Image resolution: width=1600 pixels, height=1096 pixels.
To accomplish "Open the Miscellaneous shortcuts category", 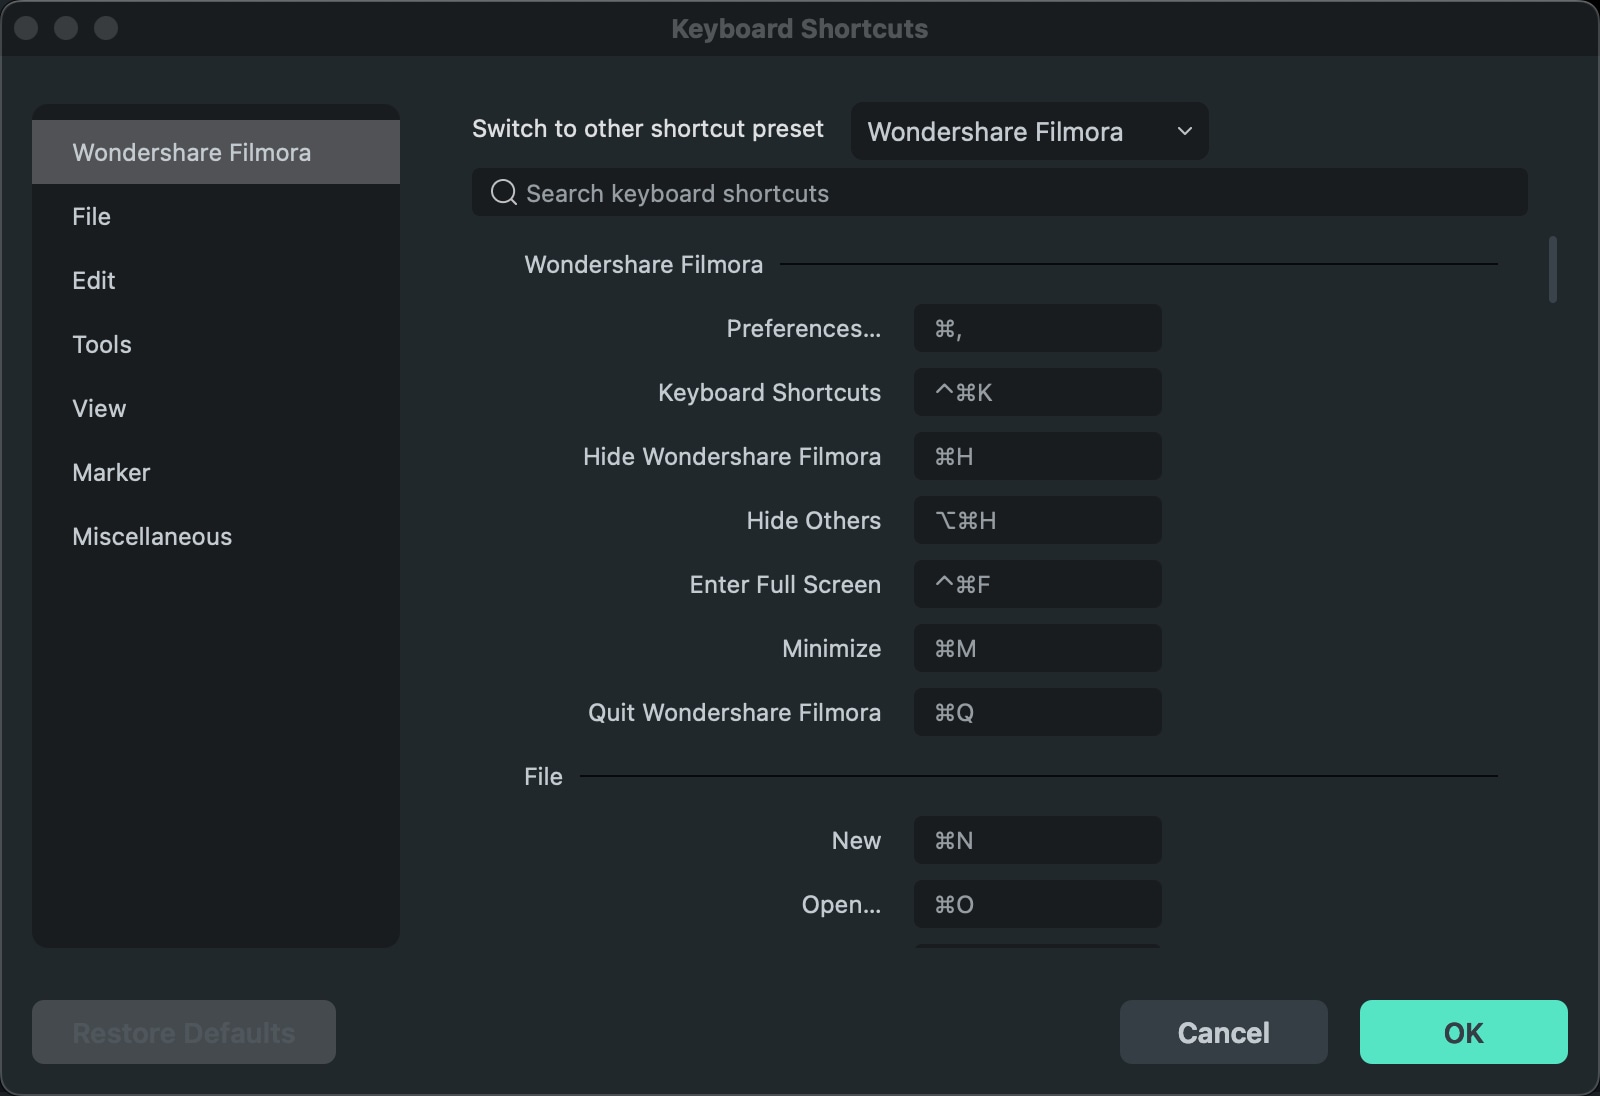I will tap(152, 536).
